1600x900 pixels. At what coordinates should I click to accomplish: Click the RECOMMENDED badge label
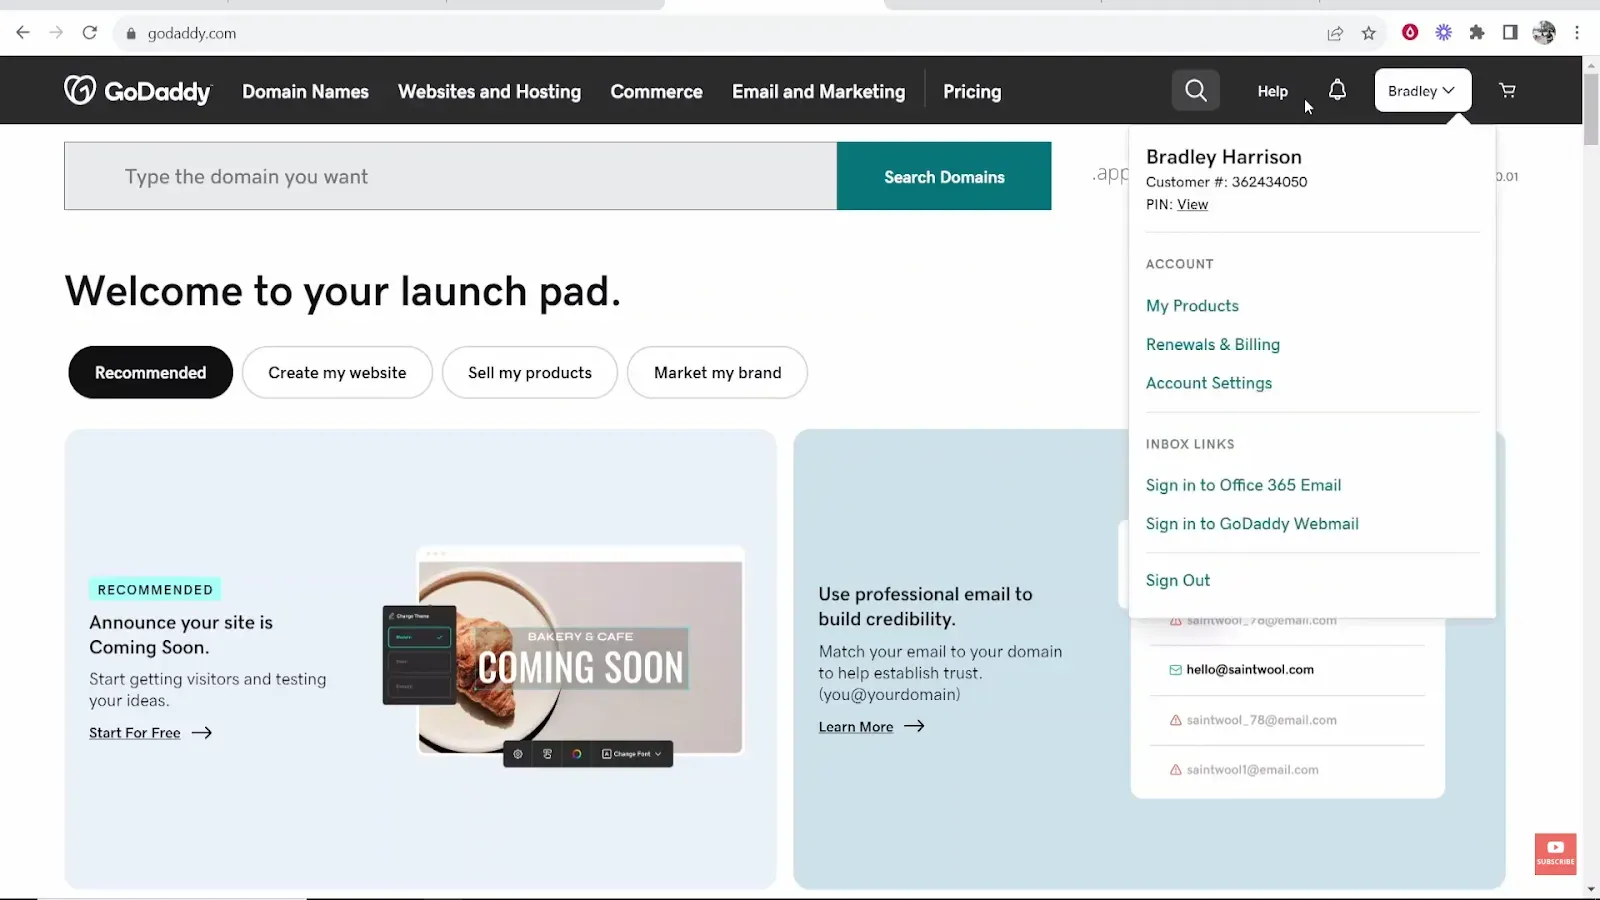click(x=155, y=590)
